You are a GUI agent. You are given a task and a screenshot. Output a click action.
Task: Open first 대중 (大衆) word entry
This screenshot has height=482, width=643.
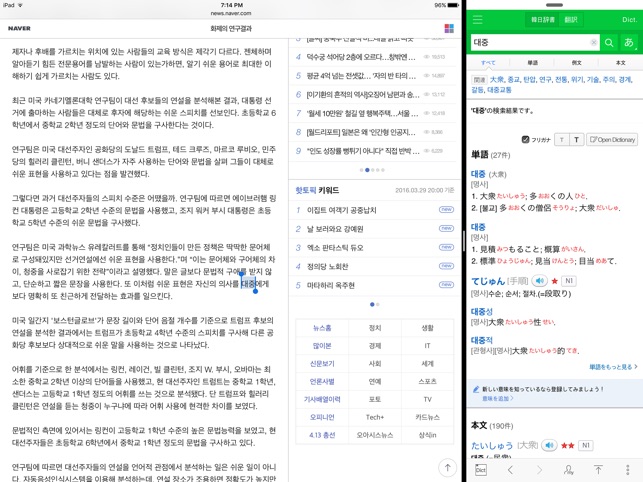[478, 174]
